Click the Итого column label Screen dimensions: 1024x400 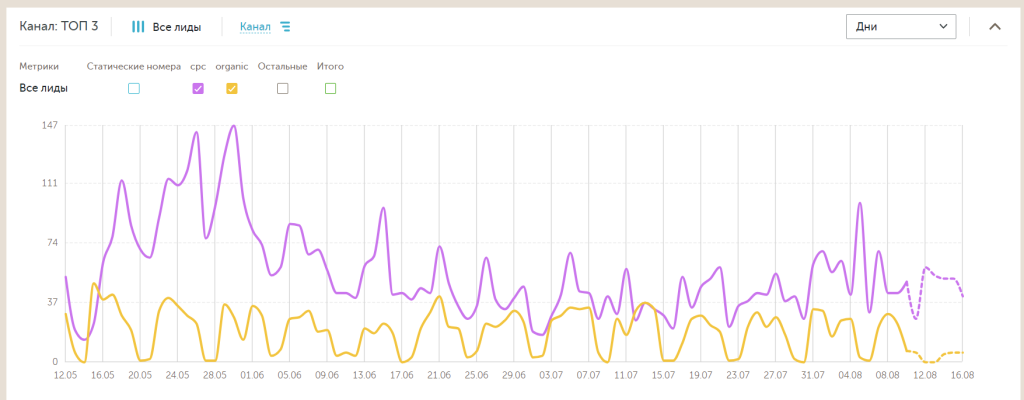coord(330,67)
